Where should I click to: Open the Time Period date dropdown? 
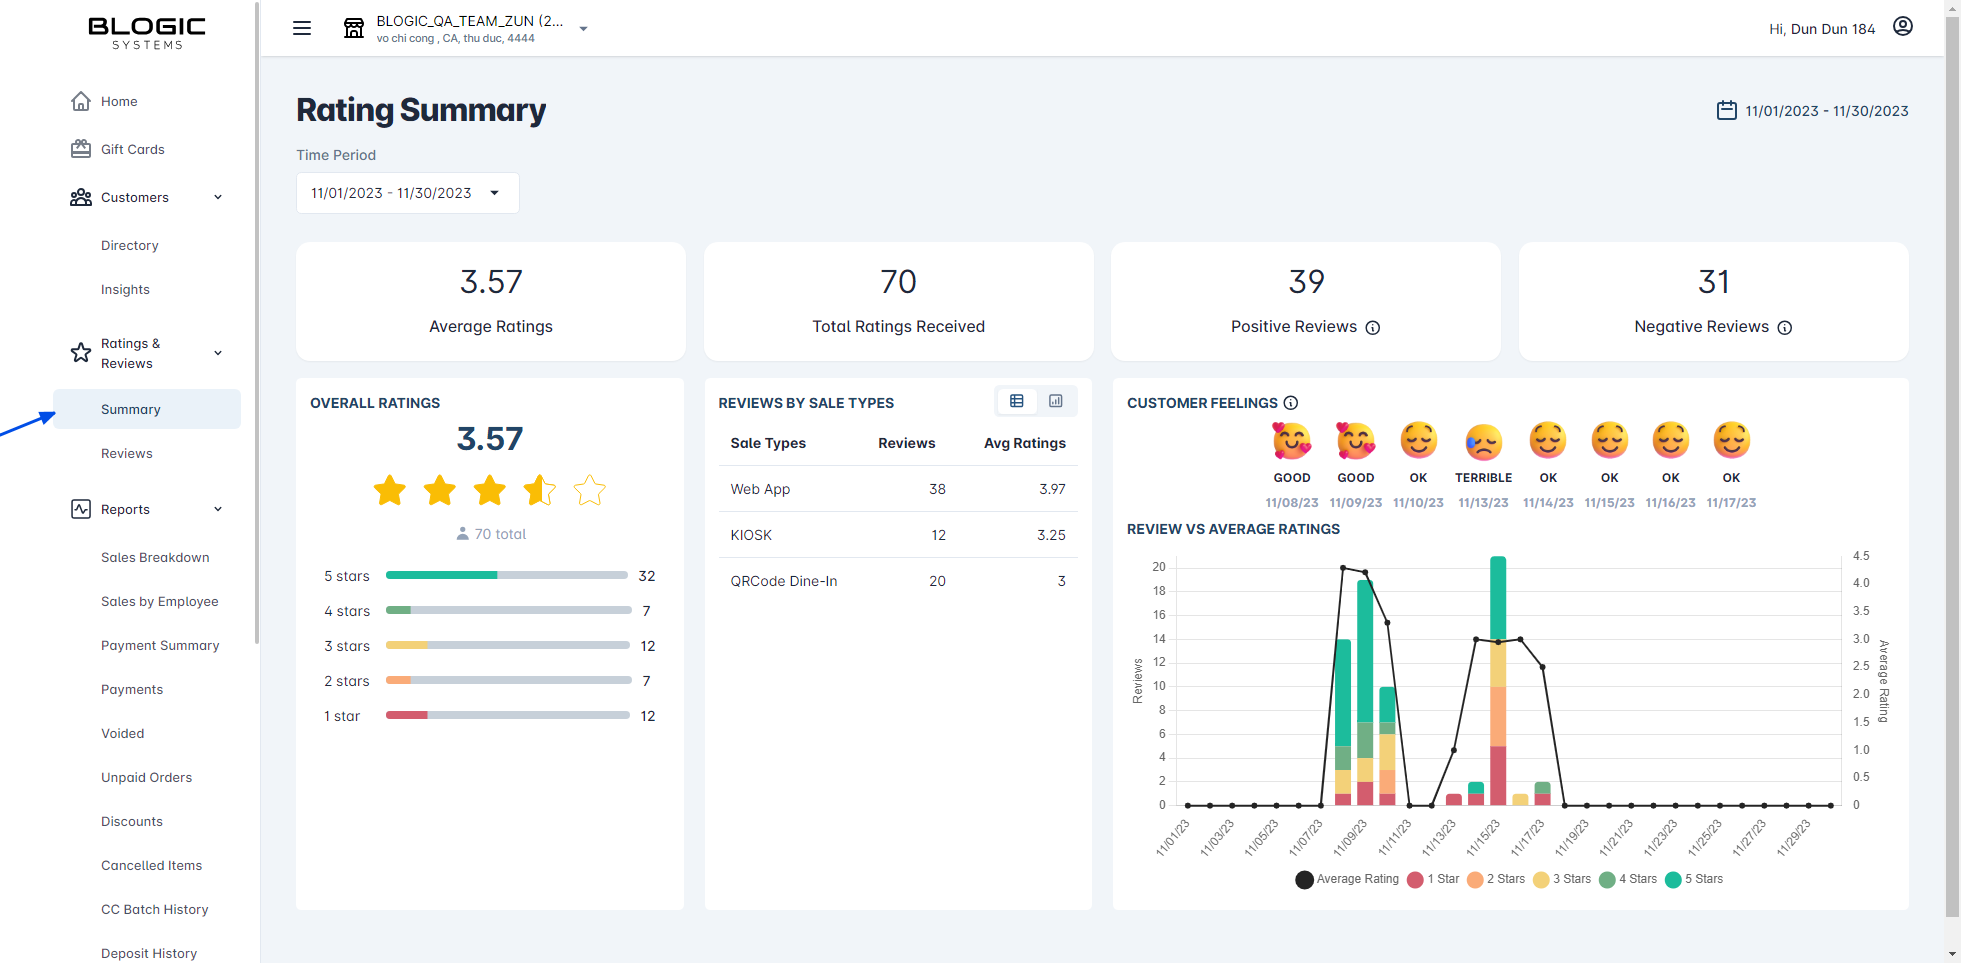click(407, 193)
